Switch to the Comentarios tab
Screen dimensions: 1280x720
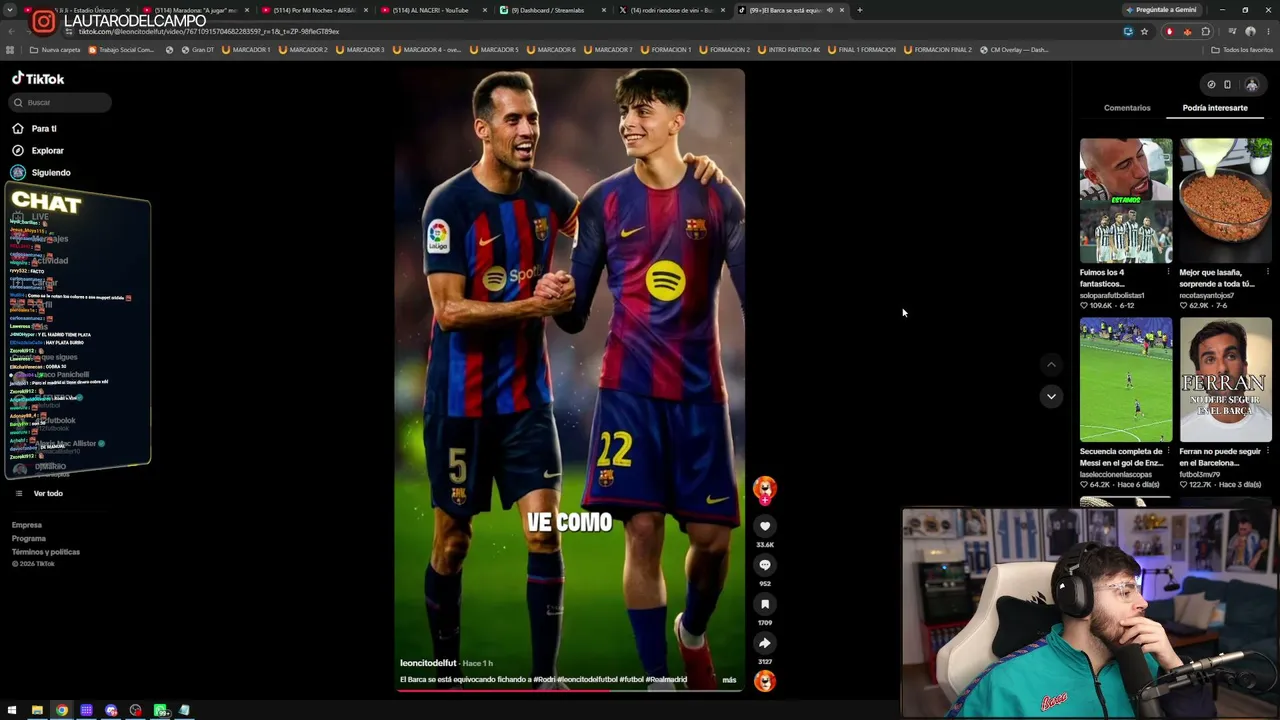click(x=1127, y=108)
